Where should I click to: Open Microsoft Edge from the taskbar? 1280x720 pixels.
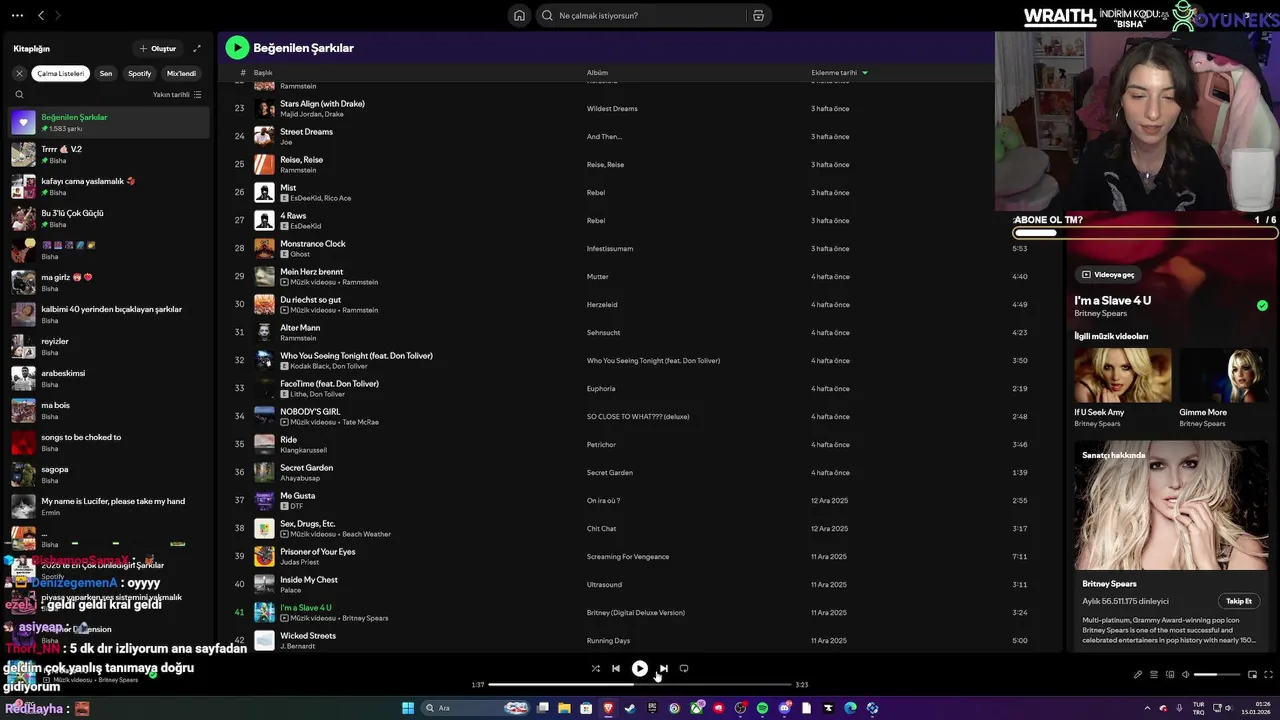tap(850, 708)
